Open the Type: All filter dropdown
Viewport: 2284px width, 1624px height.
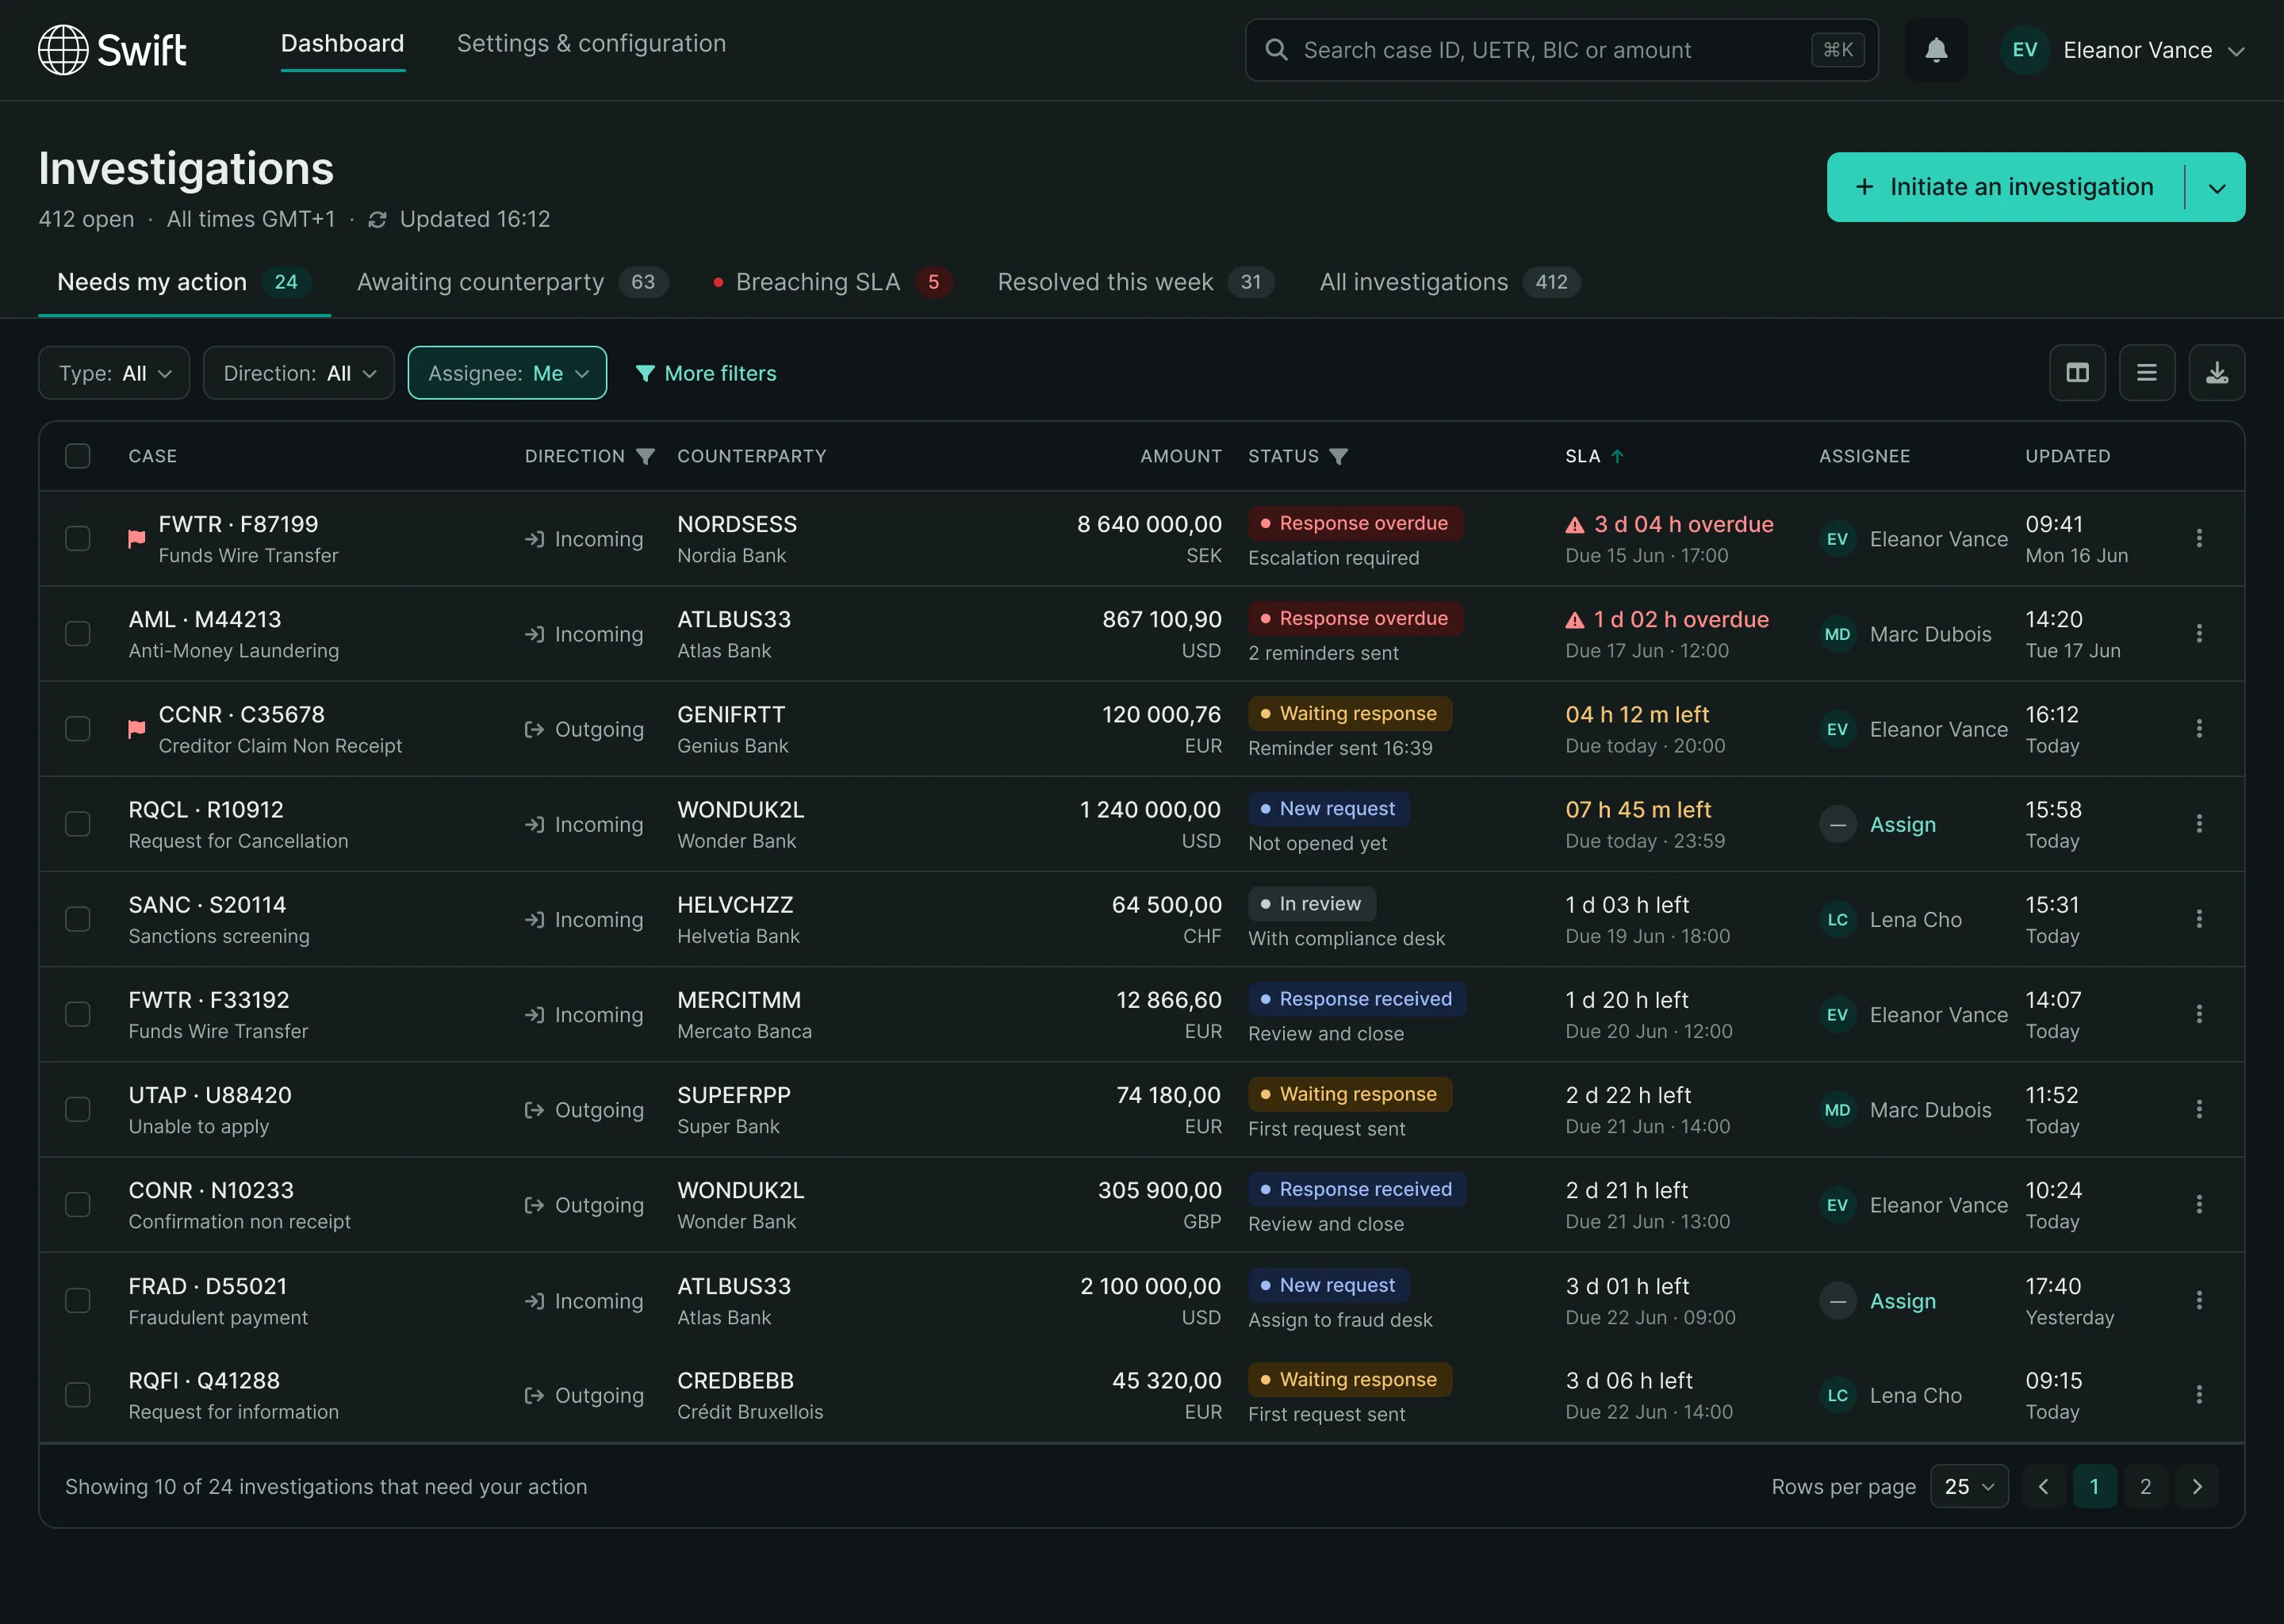click(x=114, y=373)
